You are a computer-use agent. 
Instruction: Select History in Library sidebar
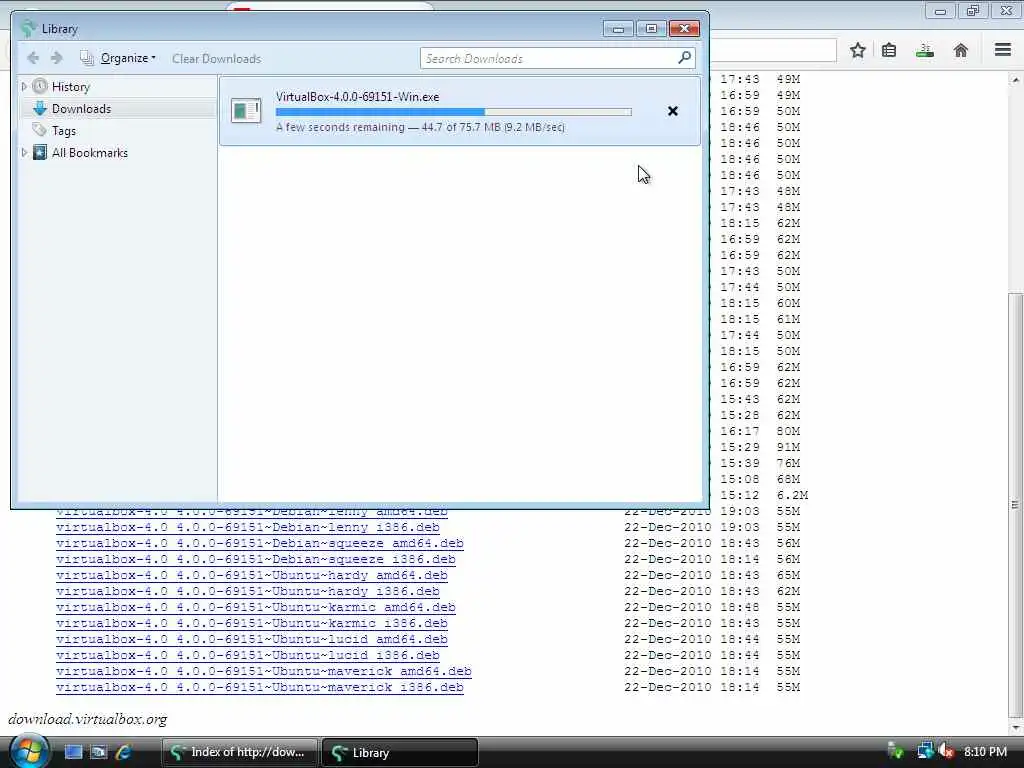[71, 87]
